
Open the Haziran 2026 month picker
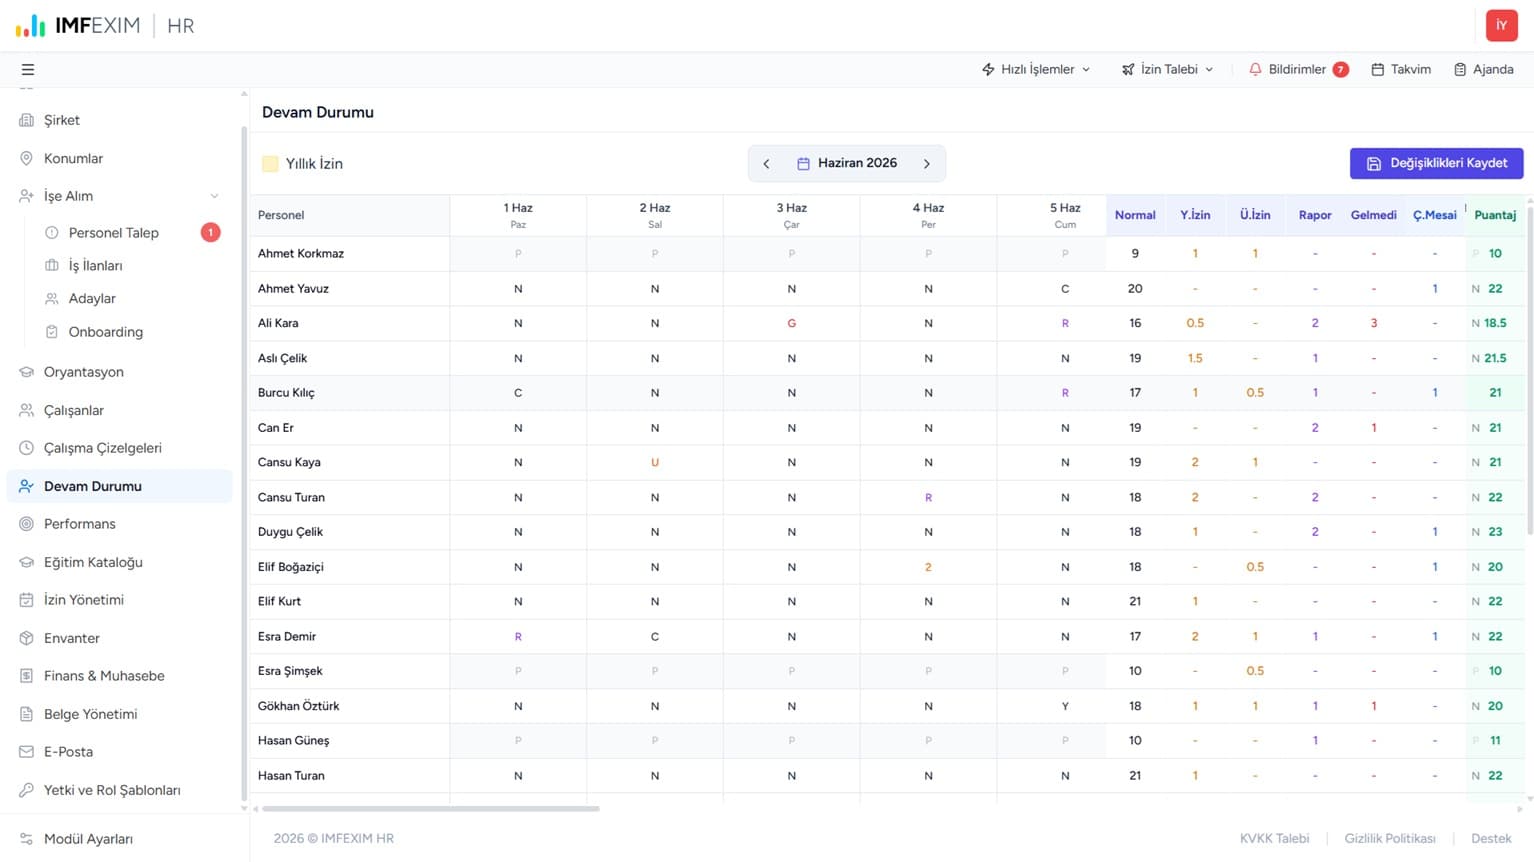pyautogui.click(x=847, y=163)
